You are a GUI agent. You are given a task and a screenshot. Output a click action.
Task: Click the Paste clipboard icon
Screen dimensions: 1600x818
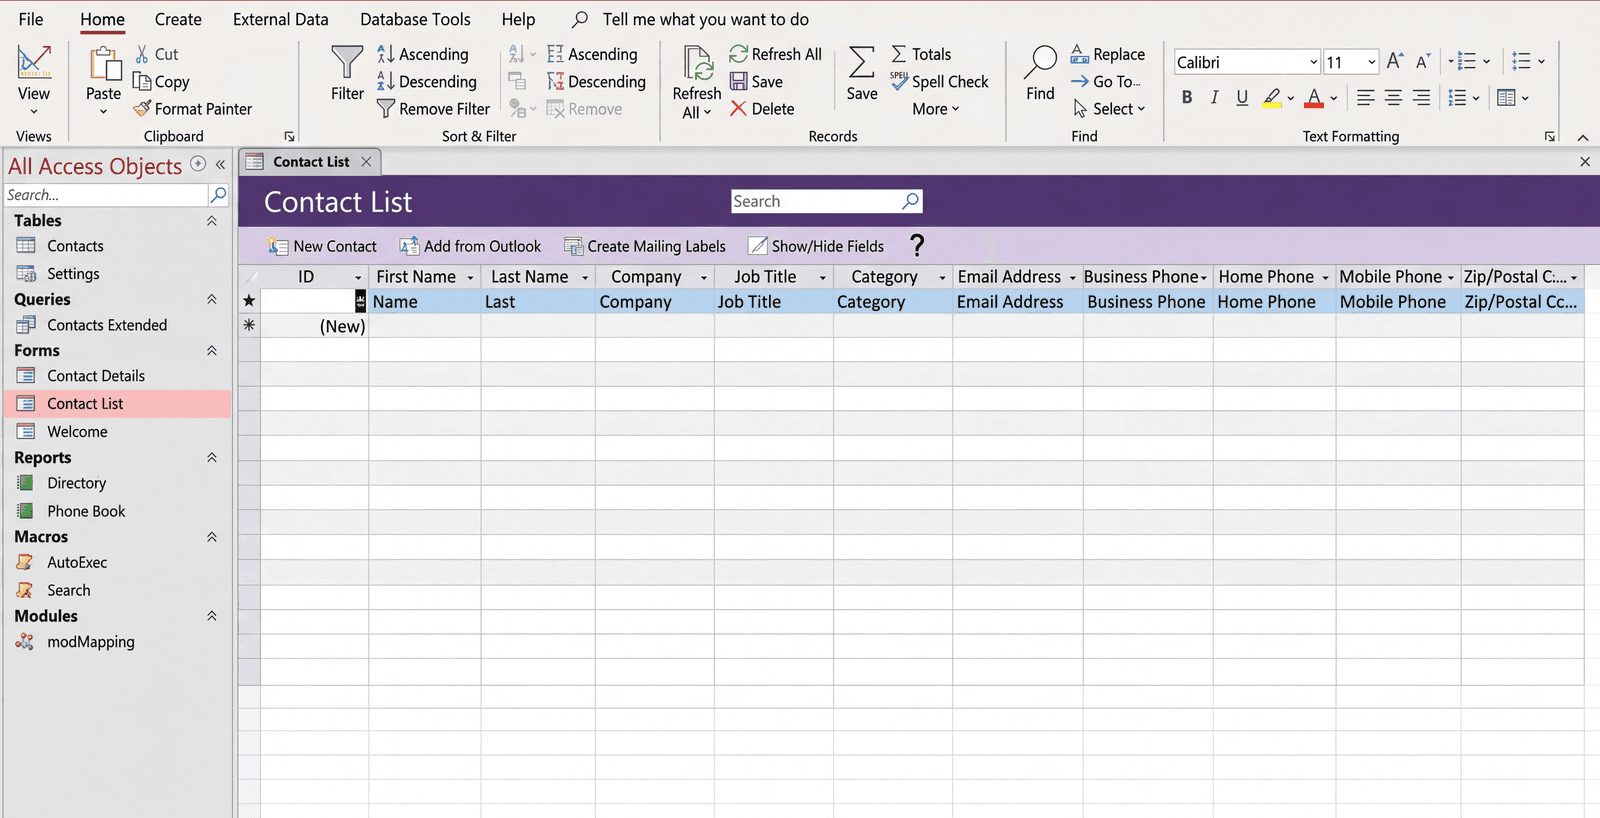coord(103,63)
